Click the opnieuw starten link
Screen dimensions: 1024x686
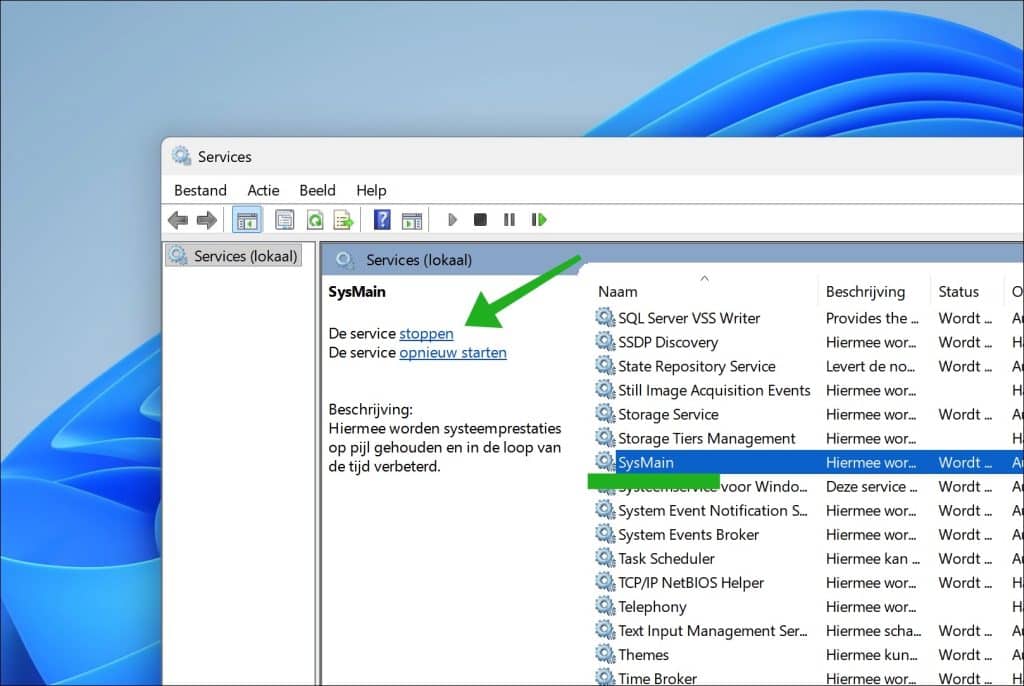pos(452,352)
